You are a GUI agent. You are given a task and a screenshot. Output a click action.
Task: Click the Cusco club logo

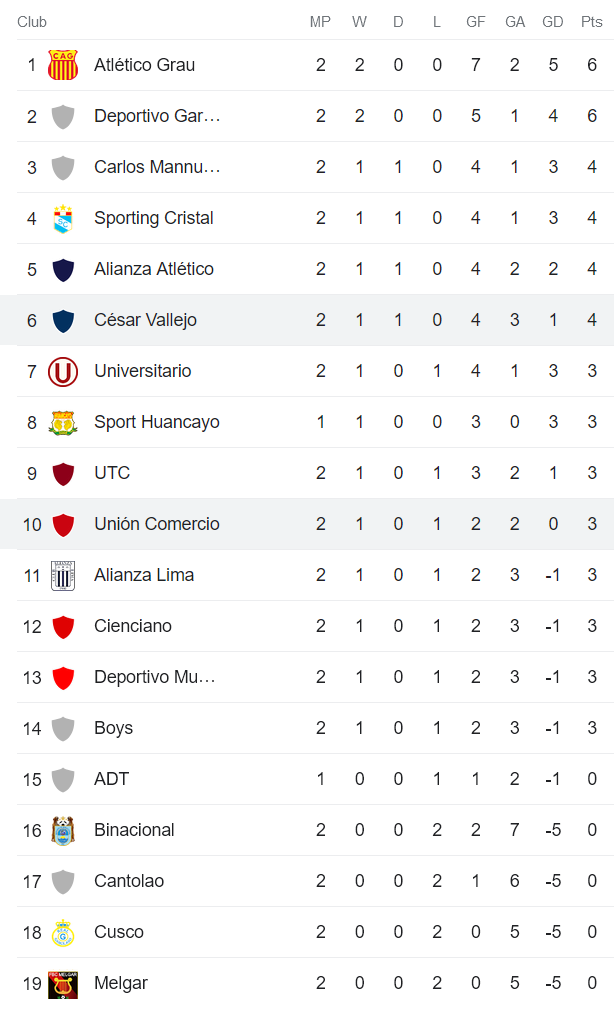(63, 932)
